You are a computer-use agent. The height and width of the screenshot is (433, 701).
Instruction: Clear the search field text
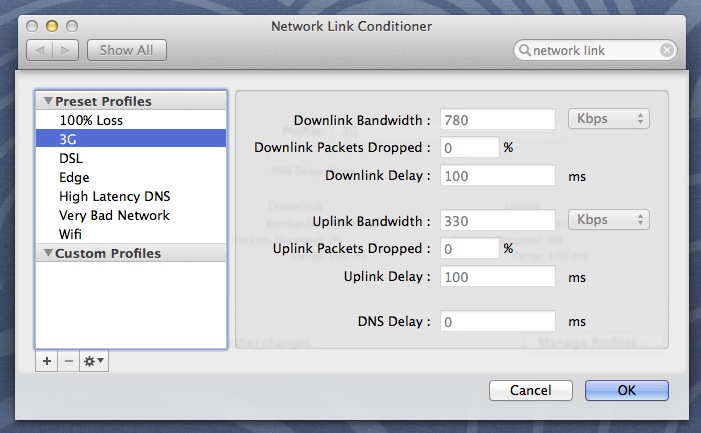pos(666,50)
